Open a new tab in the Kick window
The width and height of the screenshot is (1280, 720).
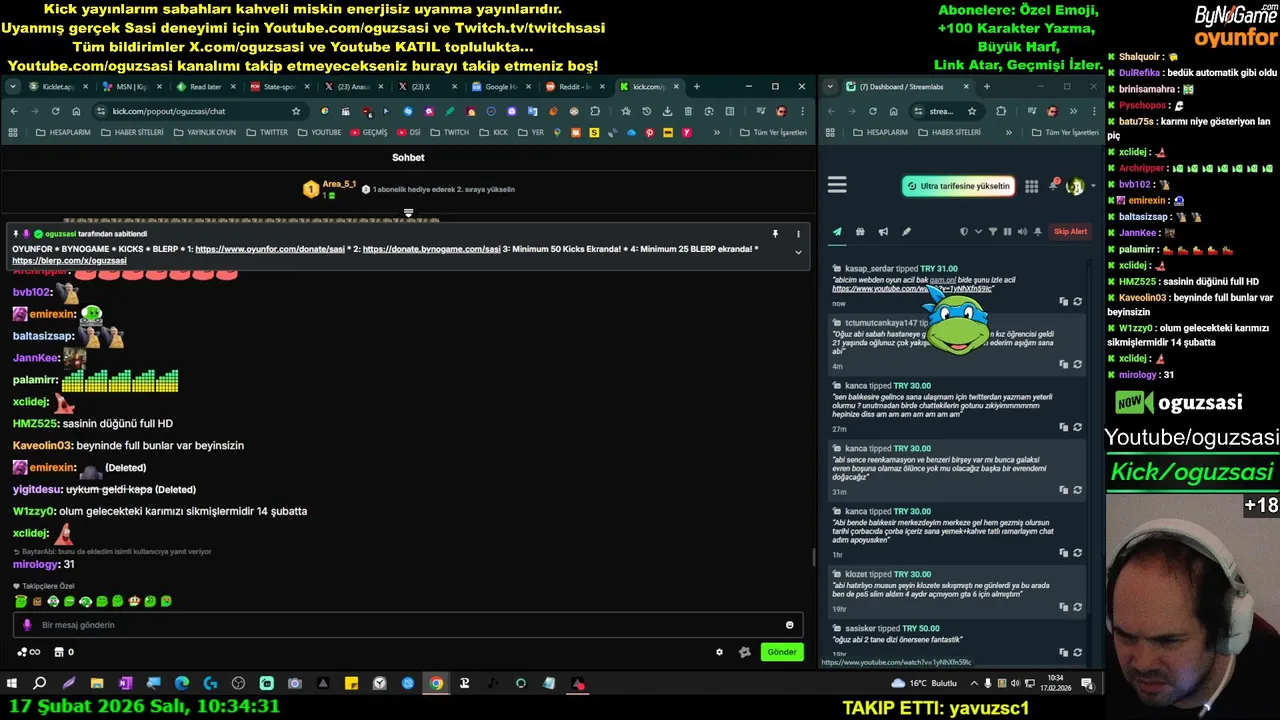[x=697, y=87]
